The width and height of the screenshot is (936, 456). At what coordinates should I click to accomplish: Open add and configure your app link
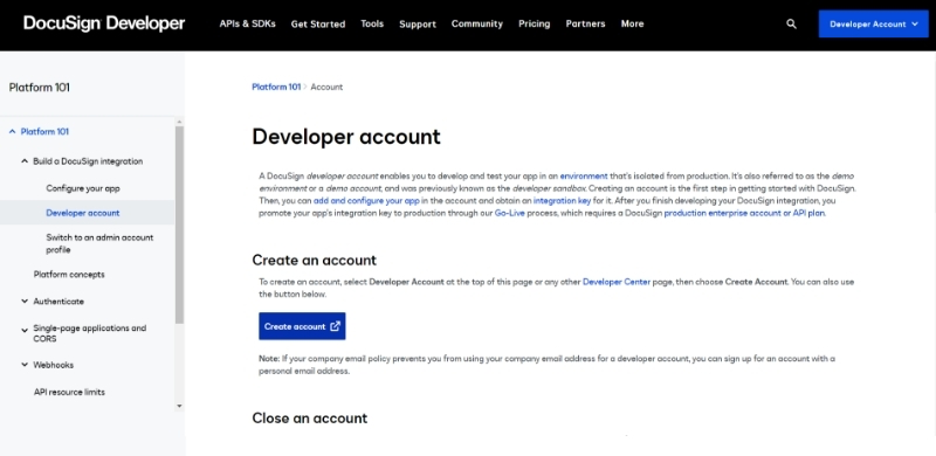pos(367,201)
